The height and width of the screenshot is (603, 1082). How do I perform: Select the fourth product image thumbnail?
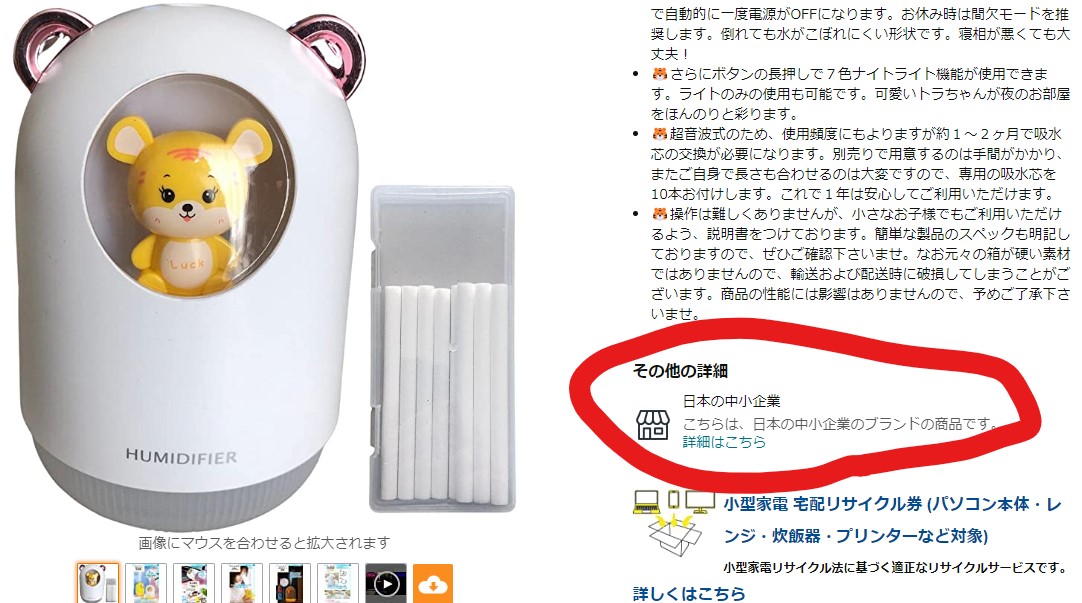(242, 584)
